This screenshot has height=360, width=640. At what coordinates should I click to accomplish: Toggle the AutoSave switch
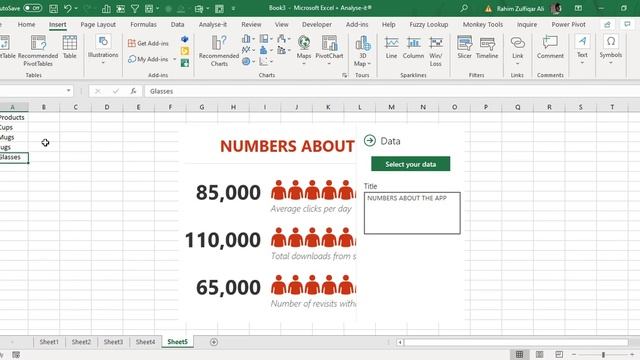(x=32, y=8)
